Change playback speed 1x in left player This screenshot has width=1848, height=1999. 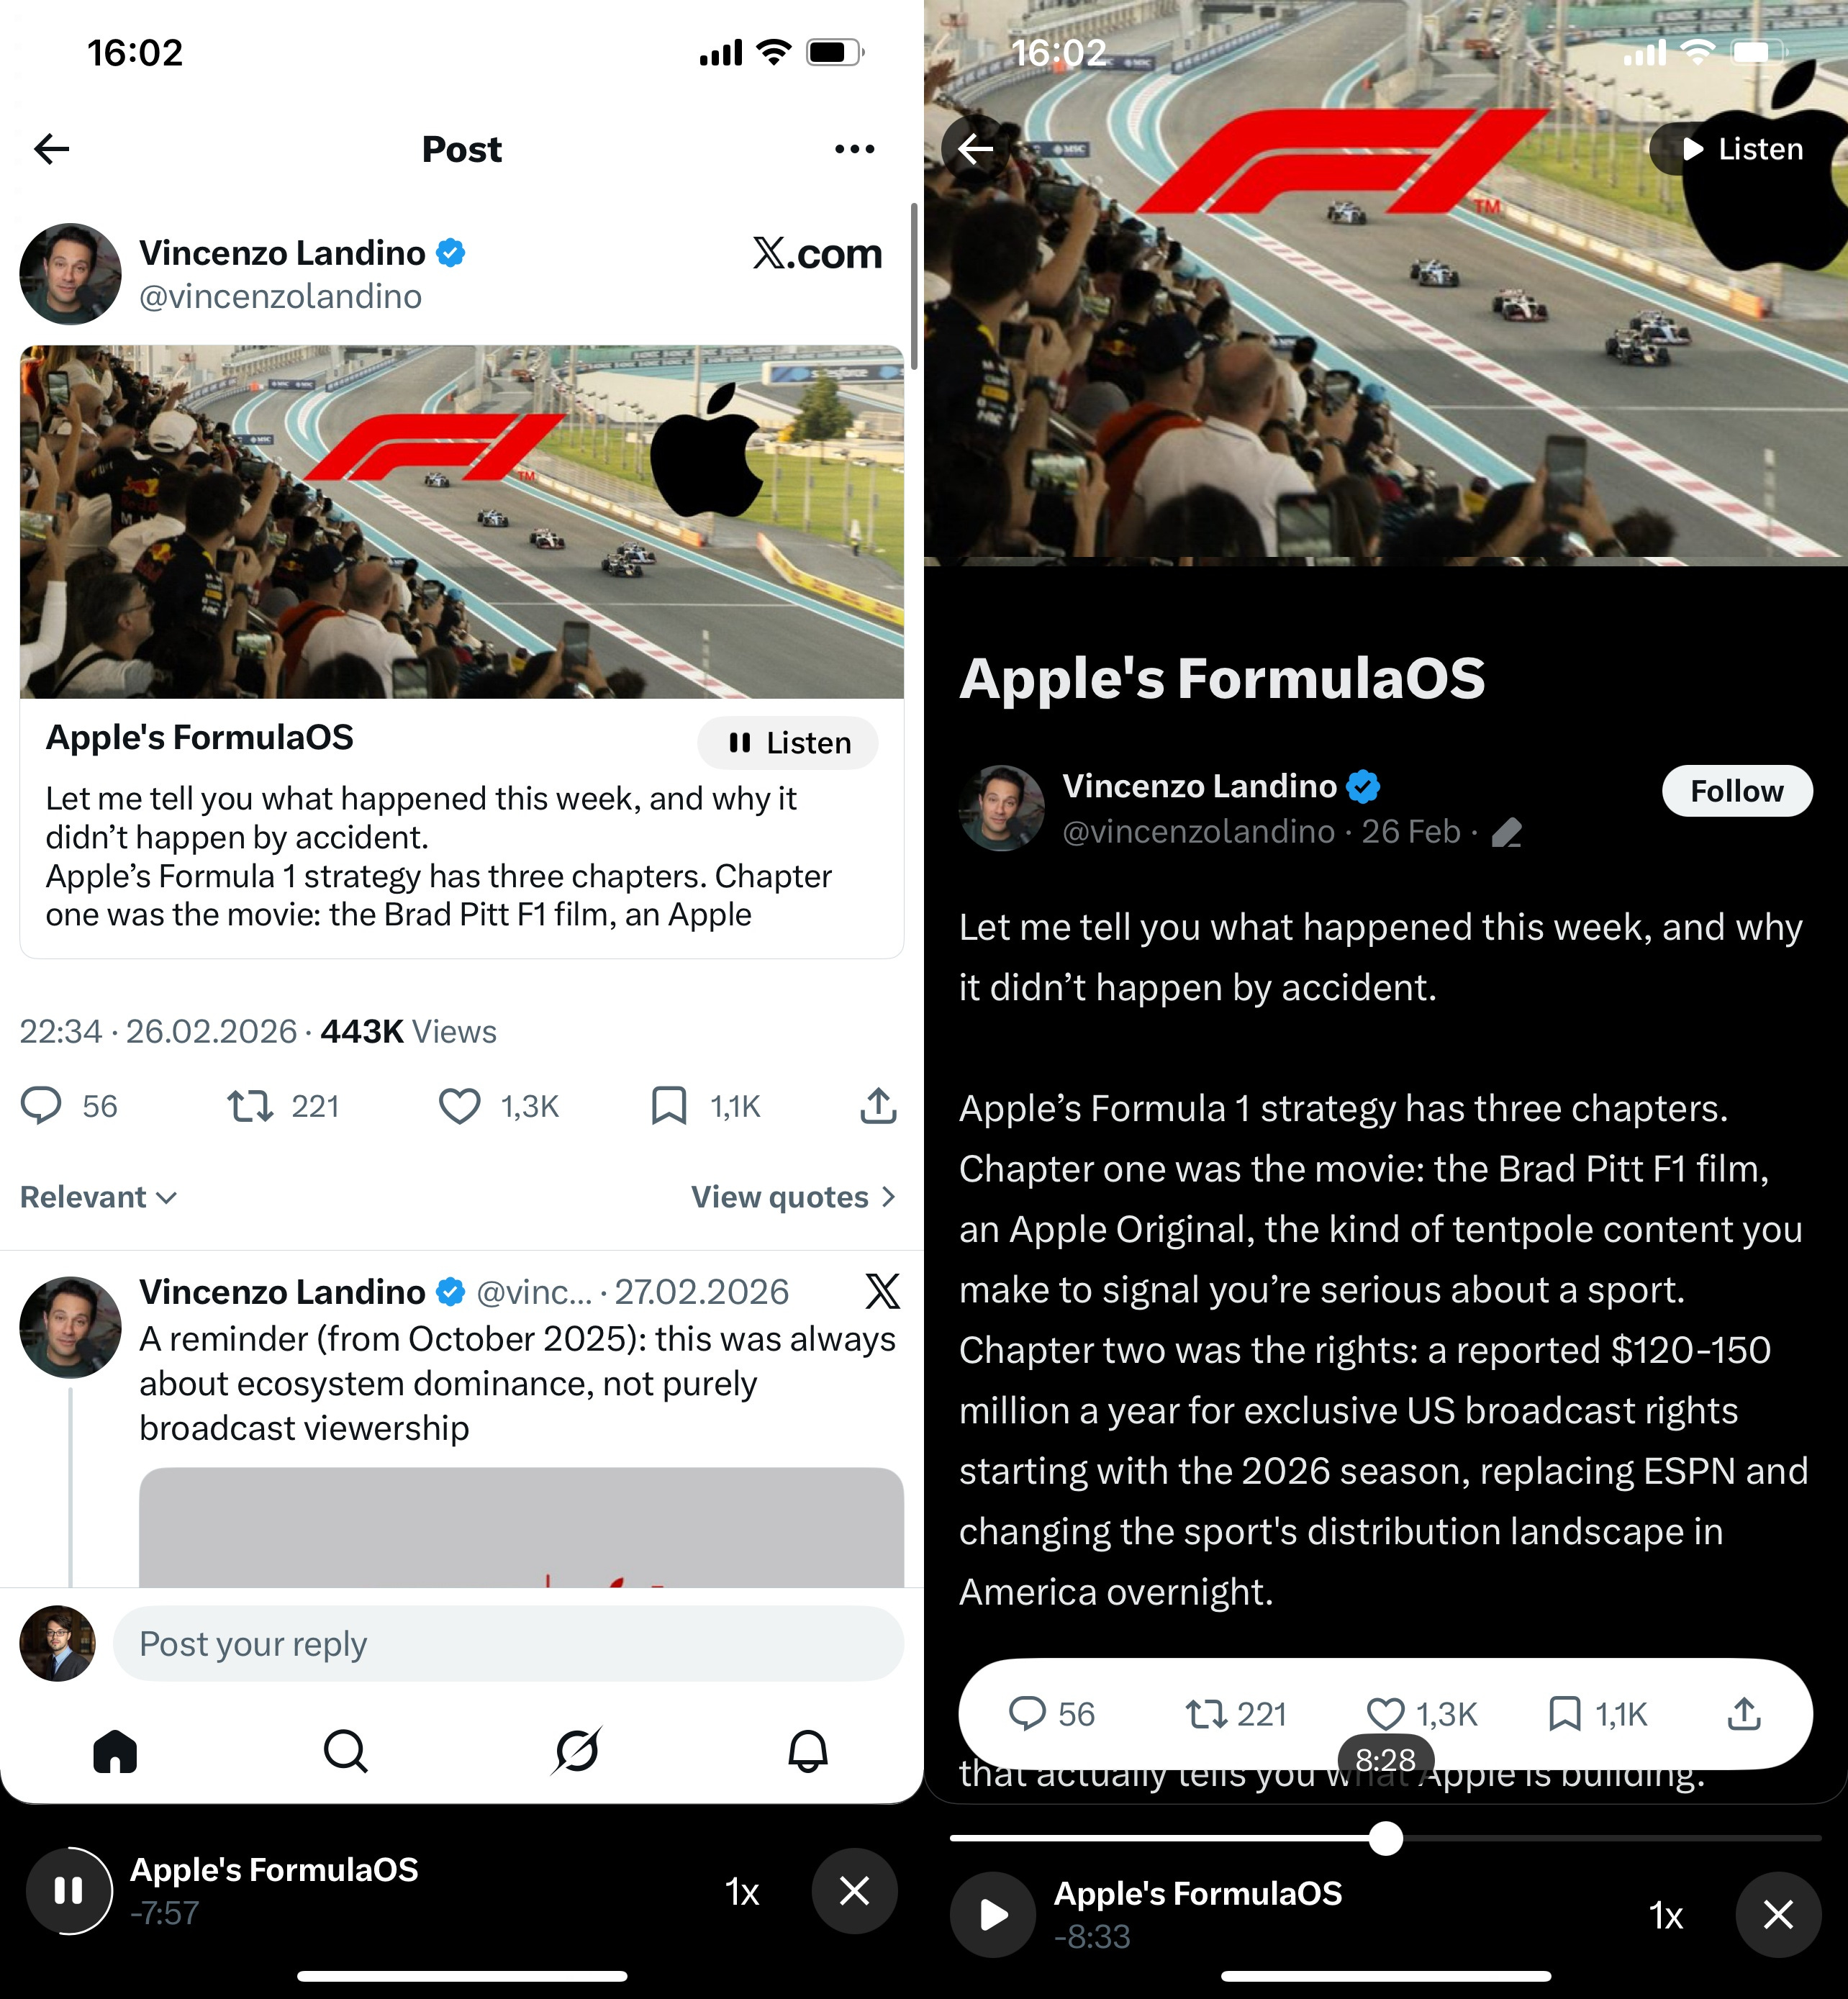(x=742, y=1892)
